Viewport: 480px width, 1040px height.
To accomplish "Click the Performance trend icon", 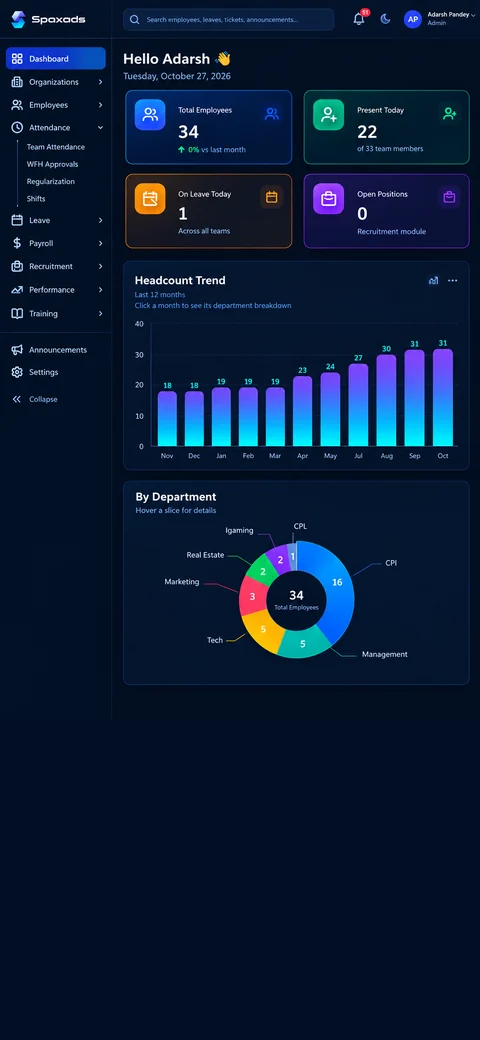I will (17, 290).
